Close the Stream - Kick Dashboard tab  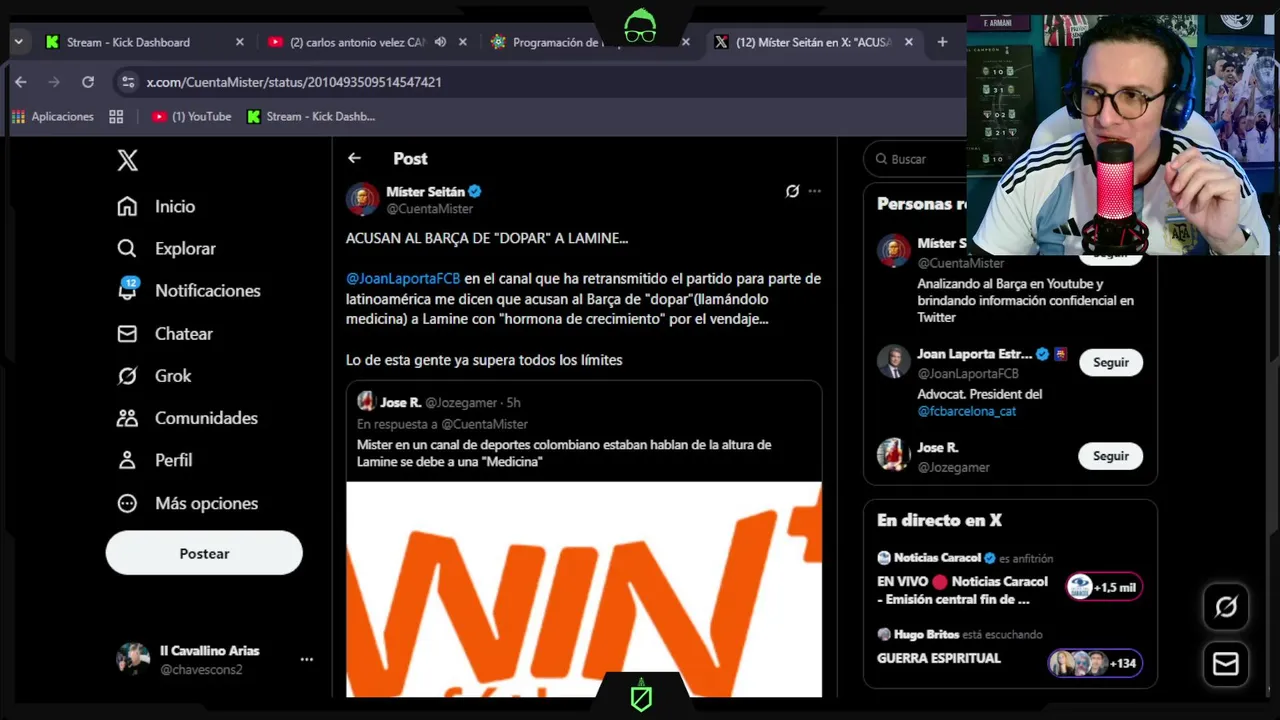pos(239,42)
